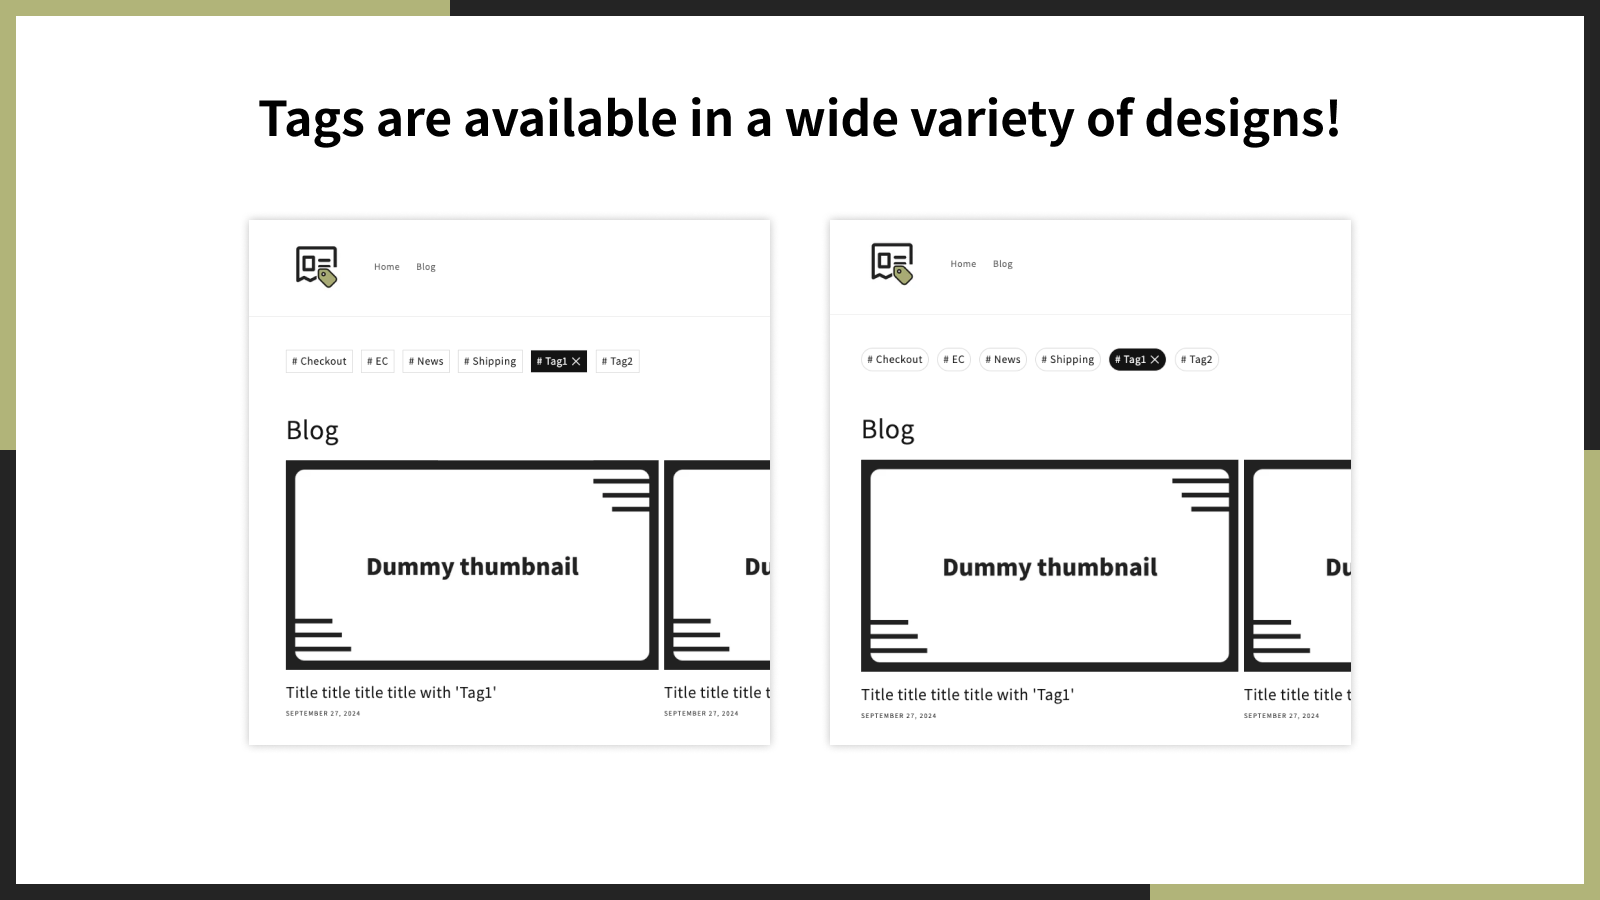1600x900 pixels.
Task: Go to Home in the rounded-tag preview header
Action: coord(963,264)
